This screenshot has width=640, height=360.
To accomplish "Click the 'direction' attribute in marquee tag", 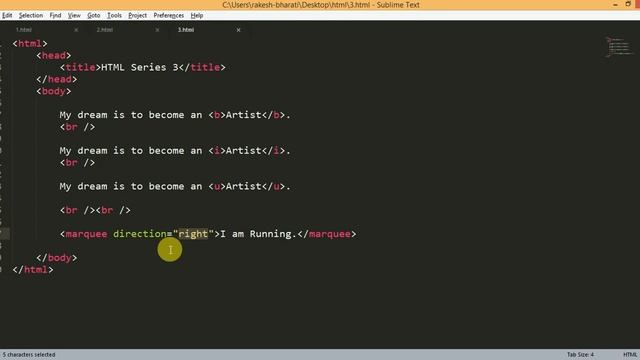I will point(140,234).
